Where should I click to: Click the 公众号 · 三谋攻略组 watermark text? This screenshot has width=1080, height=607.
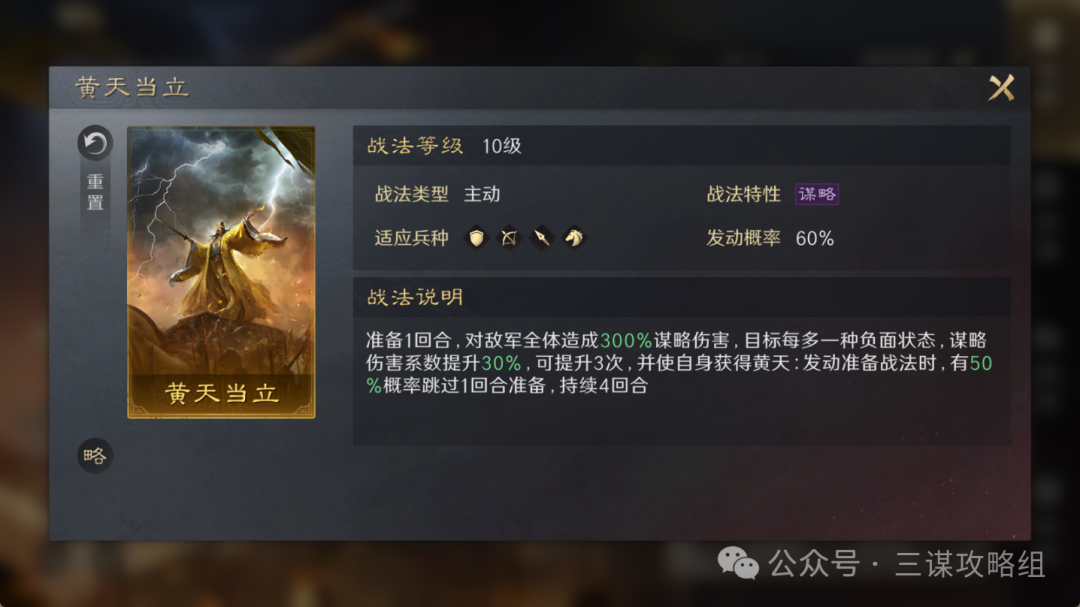click(906, 564)
